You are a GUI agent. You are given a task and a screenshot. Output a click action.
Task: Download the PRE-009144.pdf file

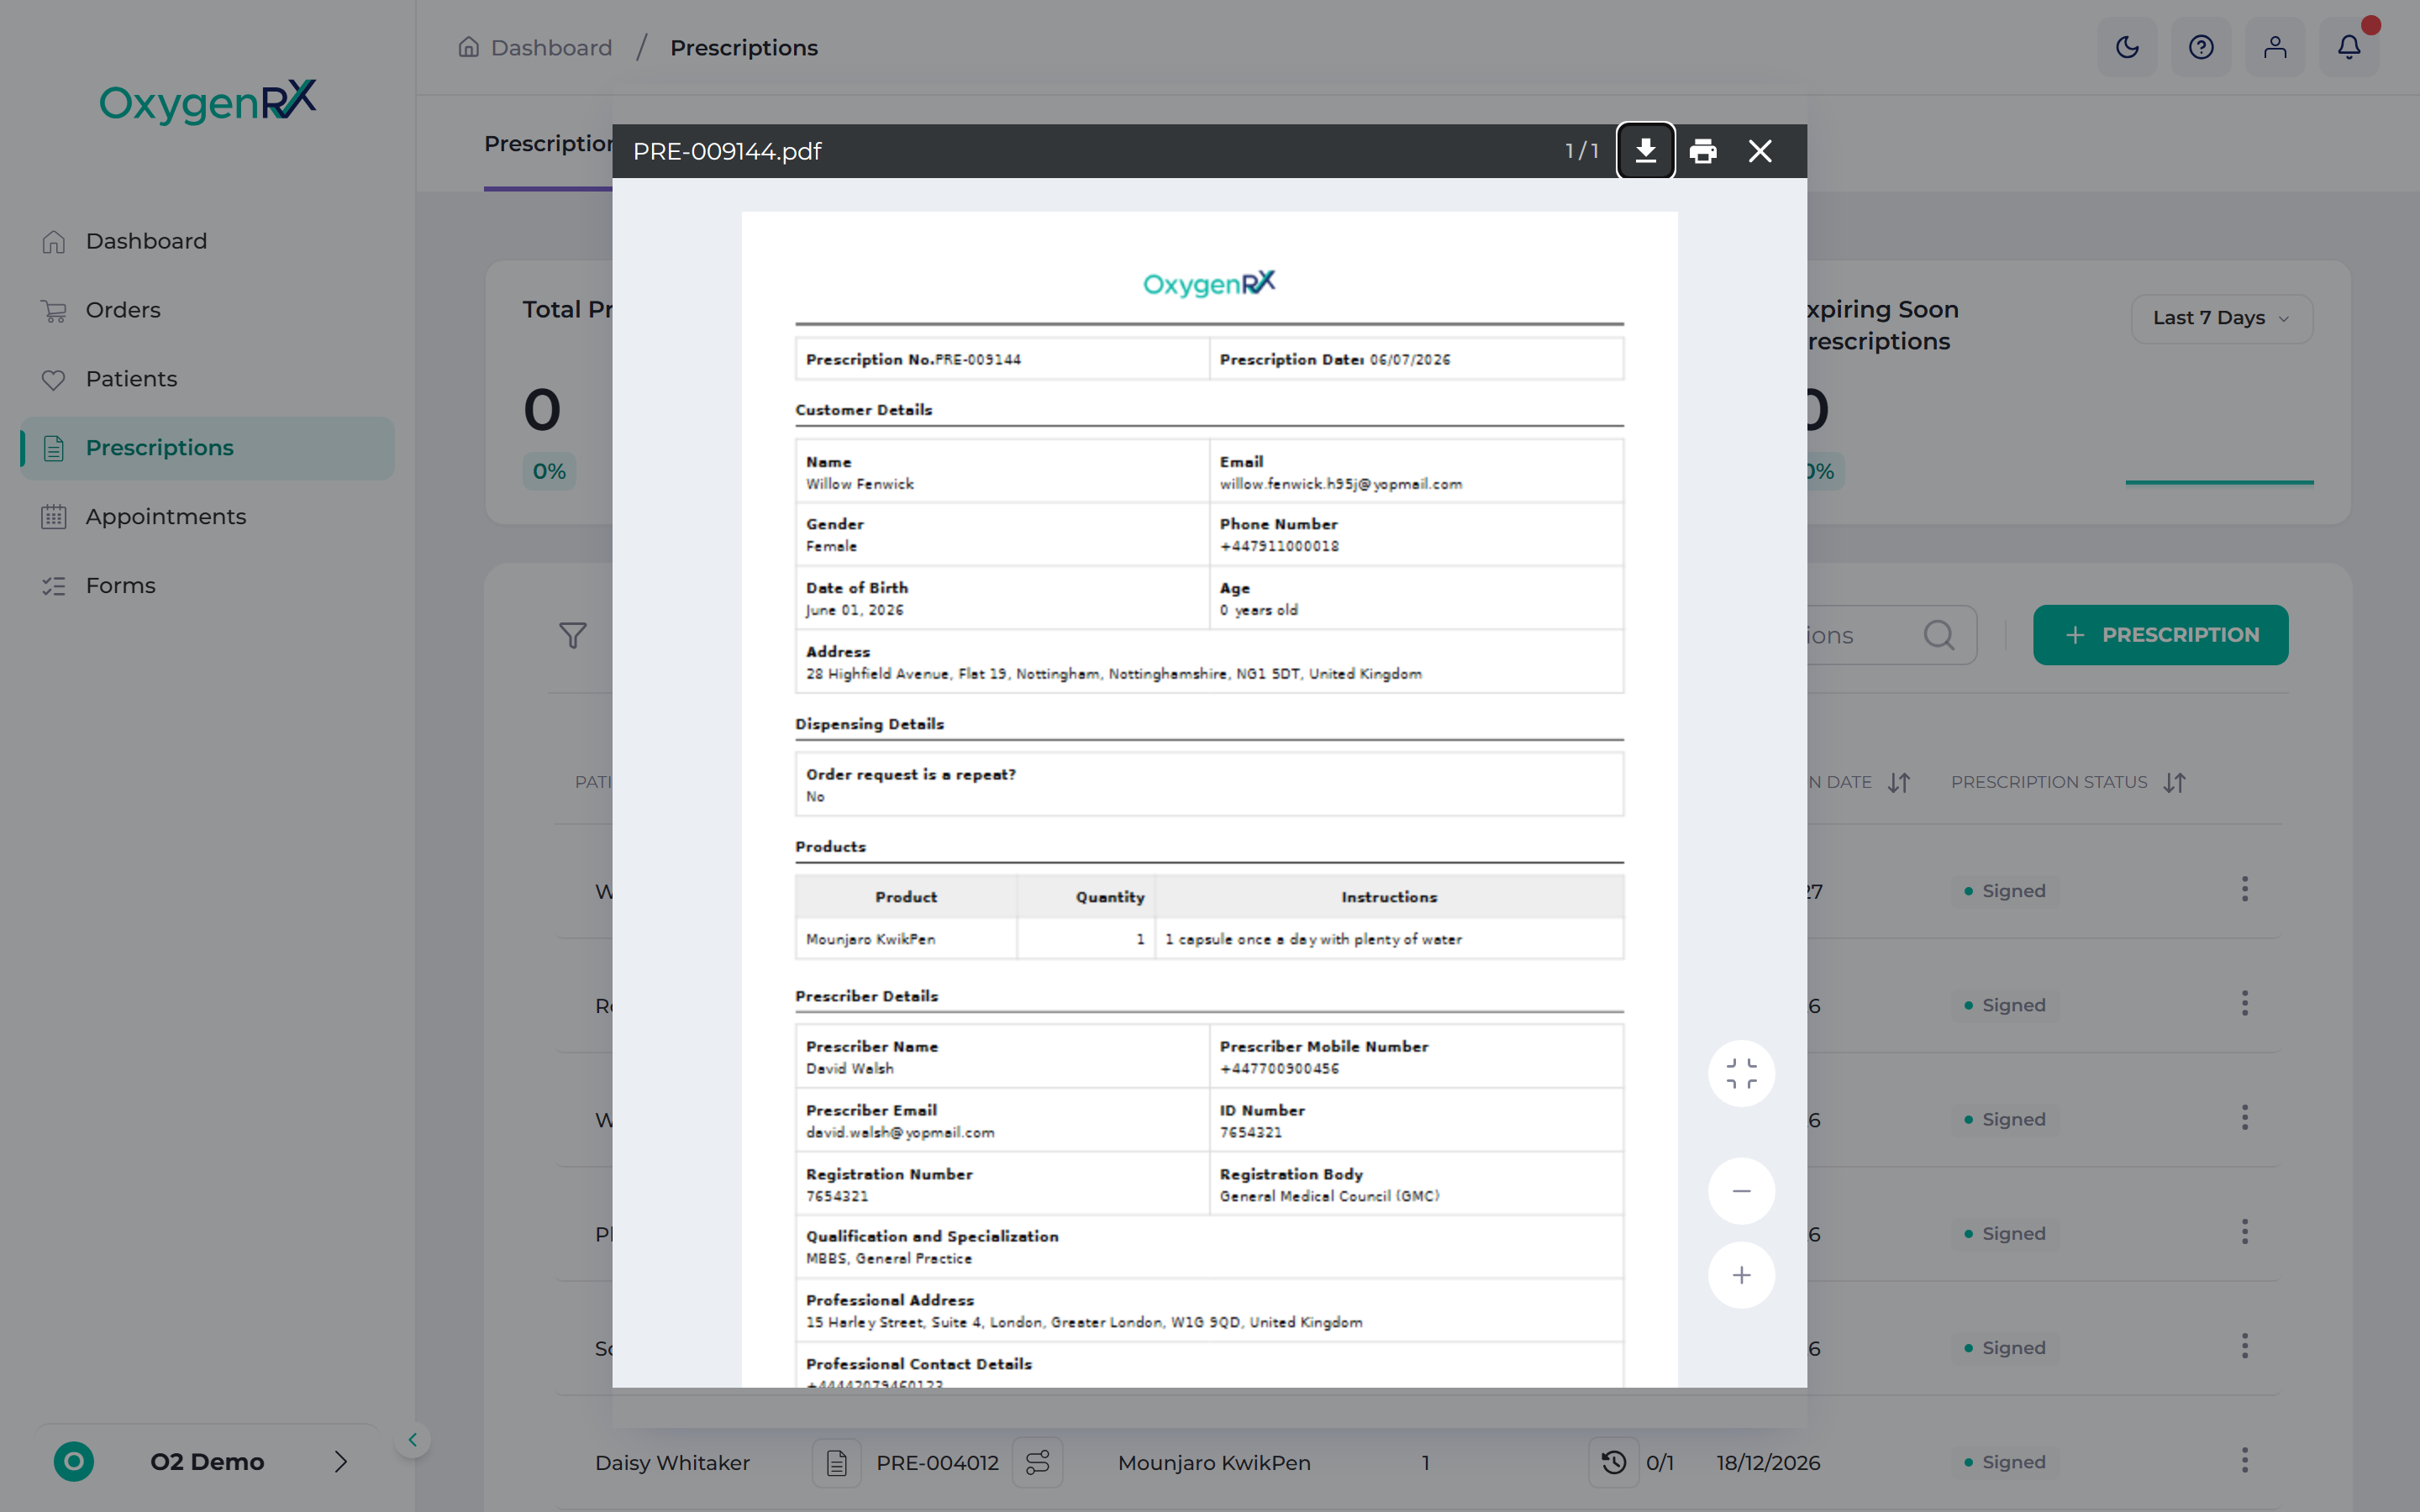point(1645,151)
